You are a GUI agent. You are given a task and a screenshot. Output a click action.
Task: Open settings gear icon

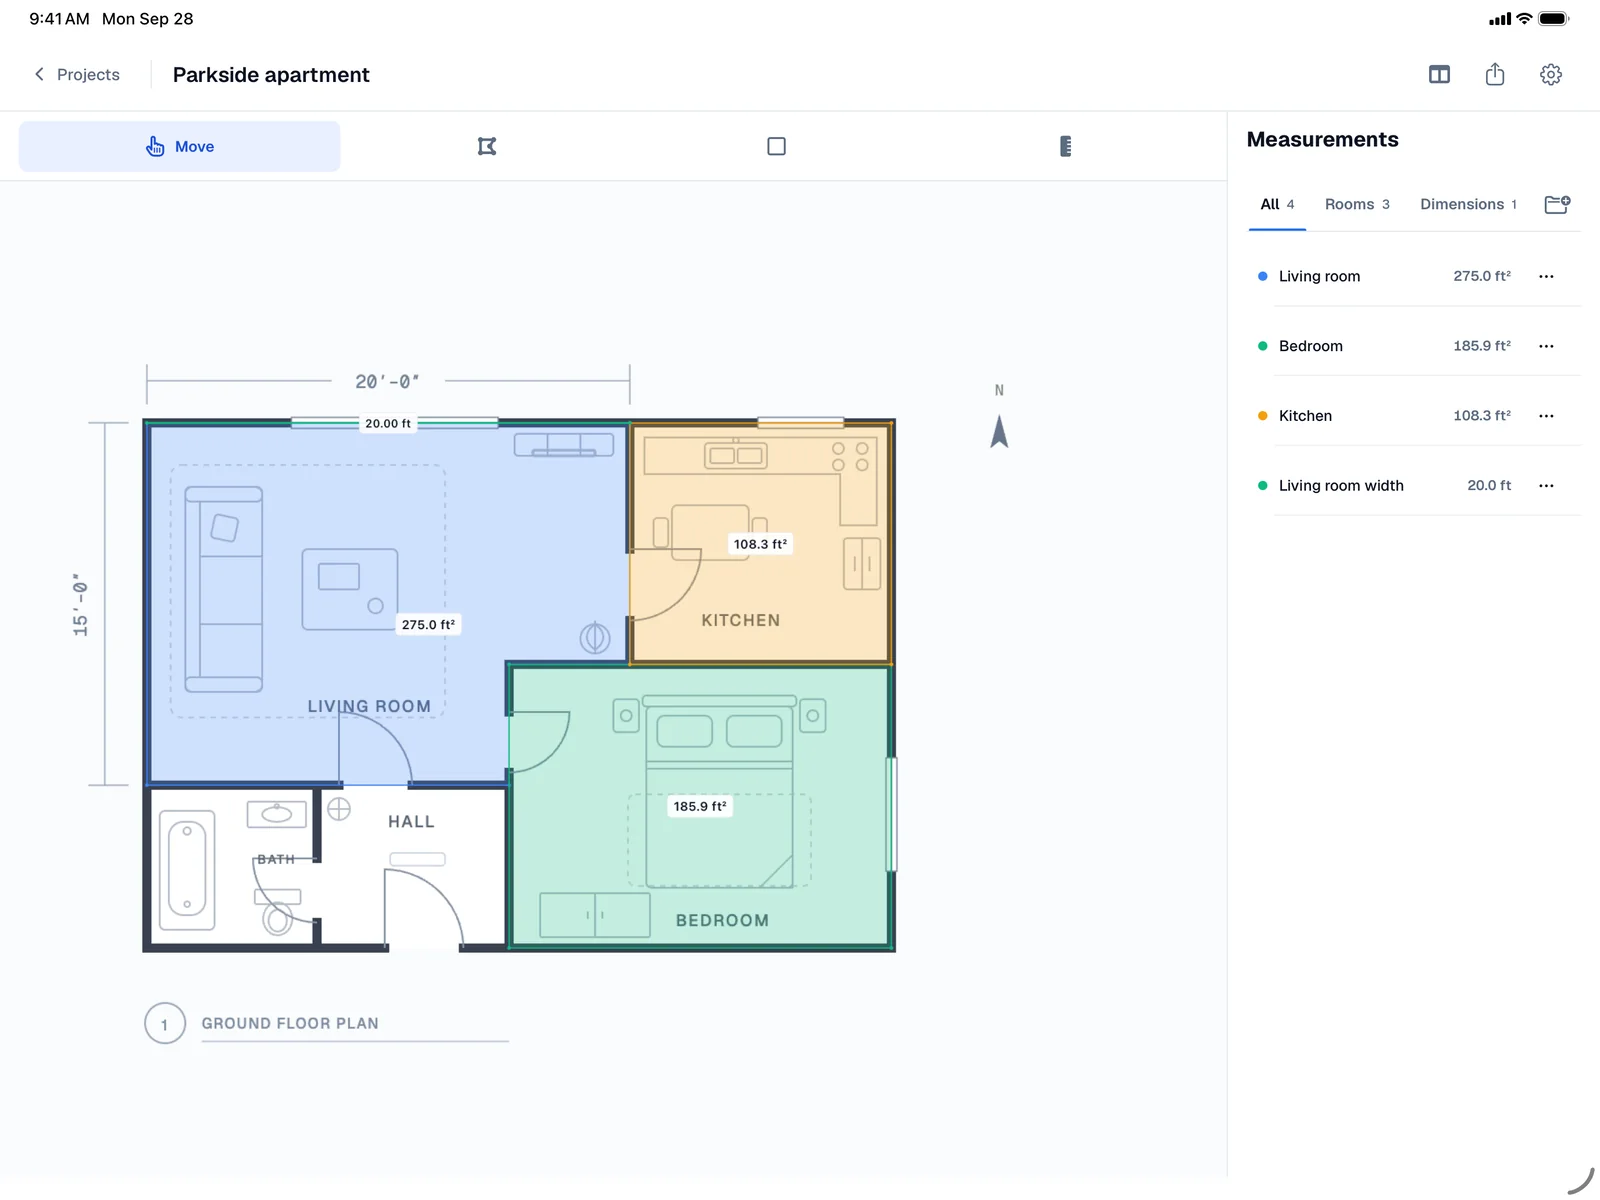tap(1551, 74)
